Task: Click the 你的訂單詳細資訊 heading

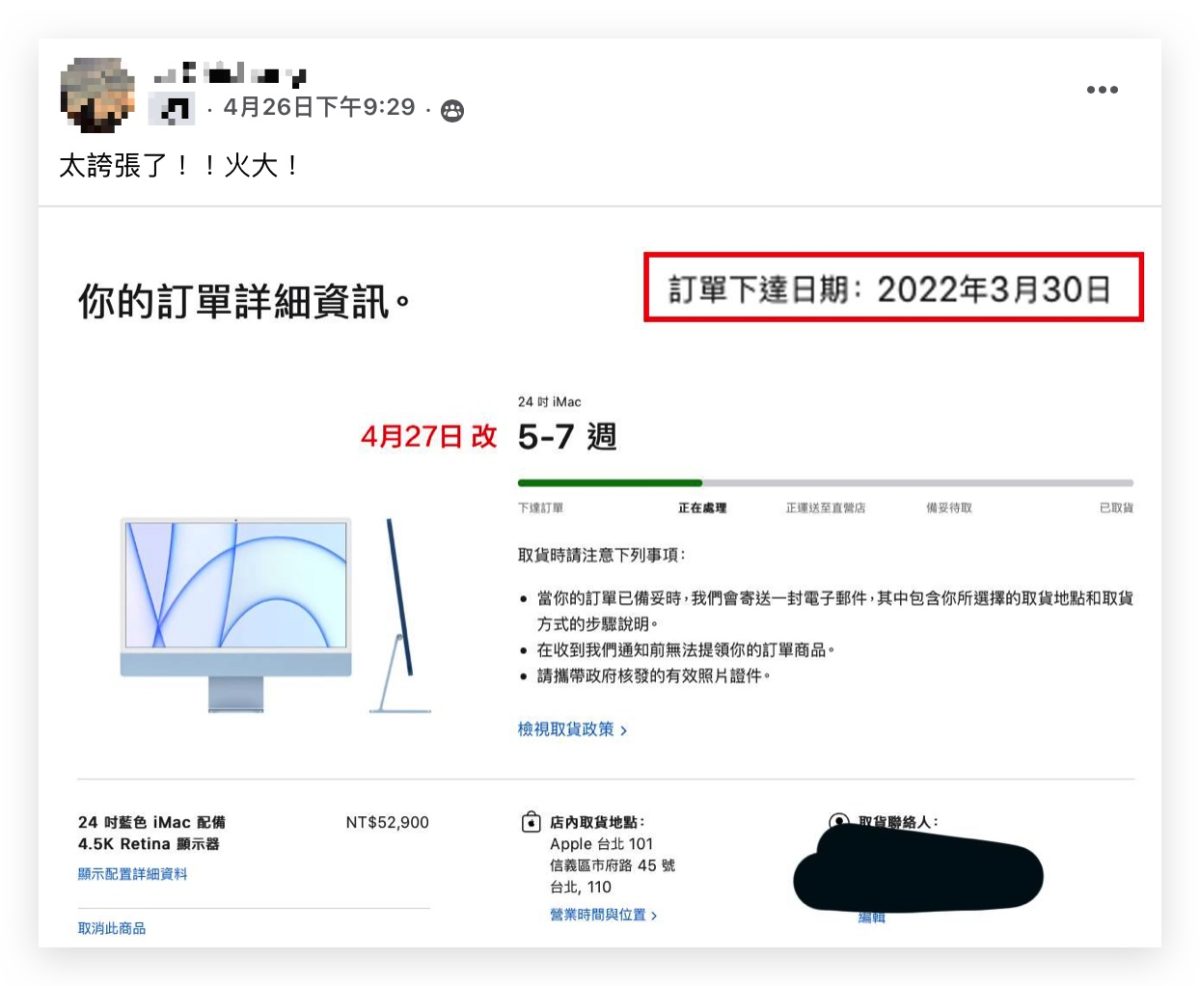Action: click(245, 301)
